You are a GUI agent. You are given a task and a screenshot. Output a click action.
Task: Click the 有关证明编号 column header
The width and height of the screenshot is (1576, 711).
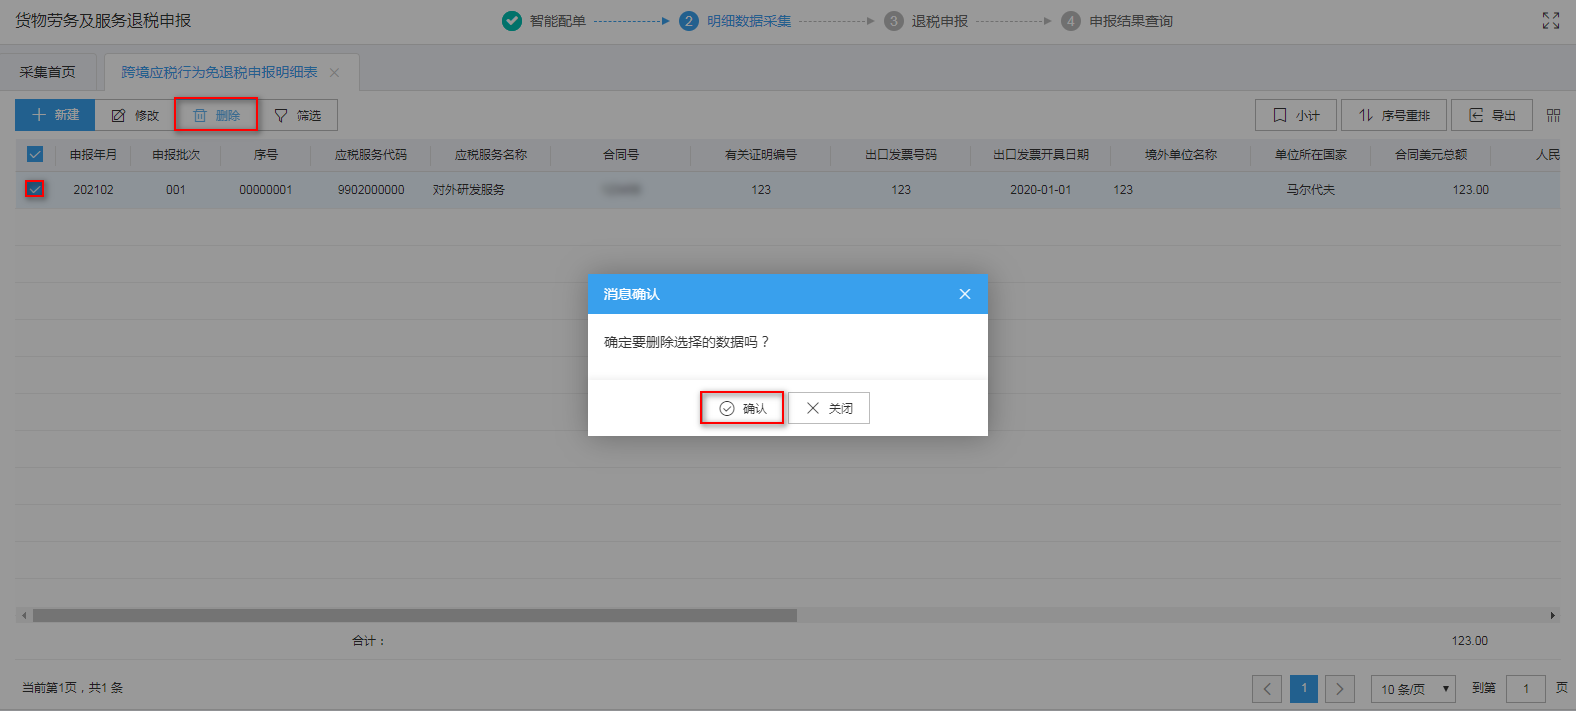(x=761, y=154)
